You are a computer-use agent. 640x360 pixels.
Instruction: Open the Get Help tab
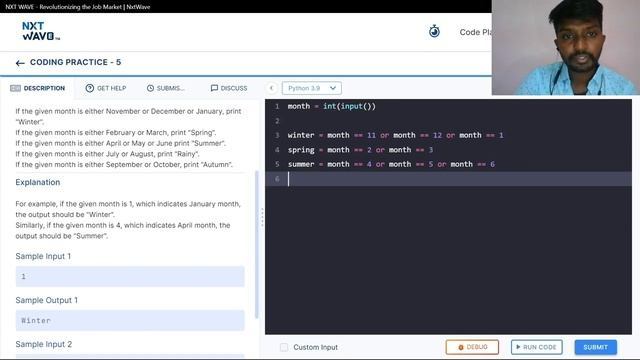click(x=106, y=88)
